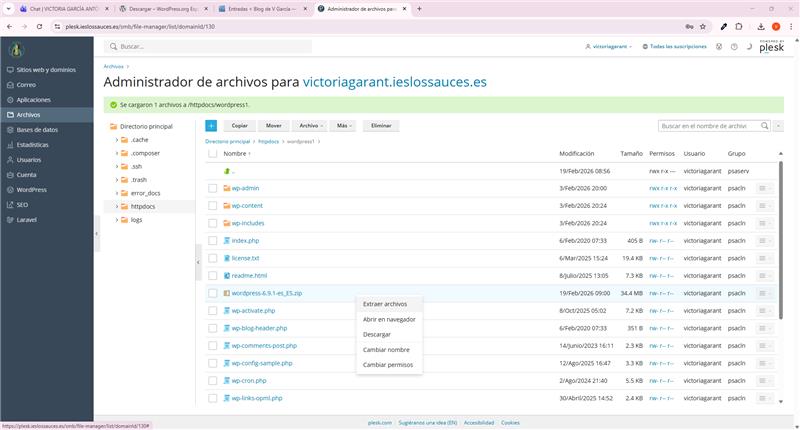800x430 pixels.
Task: Click the browser reload page icon
Action: point(39,27)
